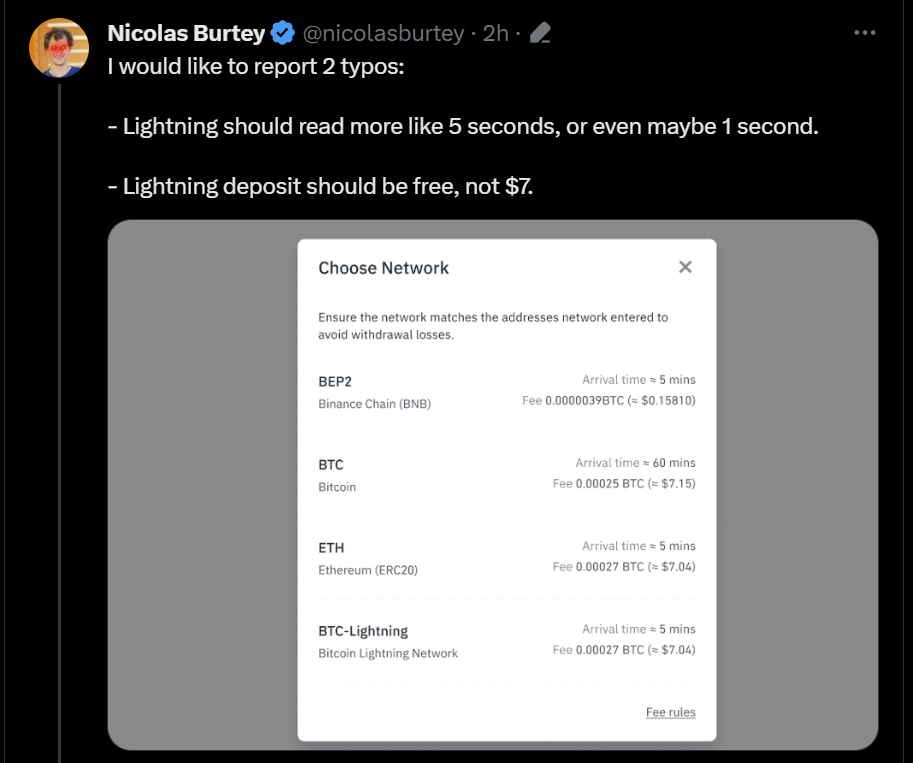
Task: Click the blue verified badge
Action: point(283,33)
